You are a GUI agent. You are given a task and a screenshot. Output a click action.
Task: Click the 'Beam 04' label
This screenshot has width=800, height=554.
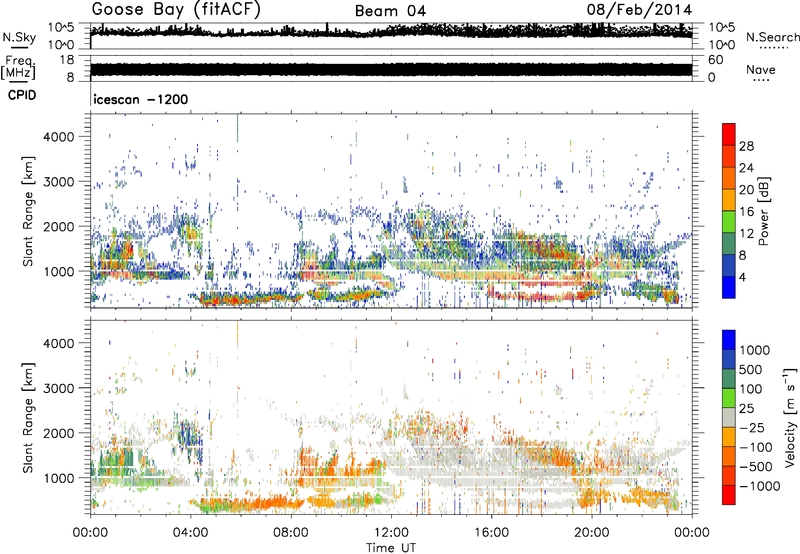coord(390,11)
